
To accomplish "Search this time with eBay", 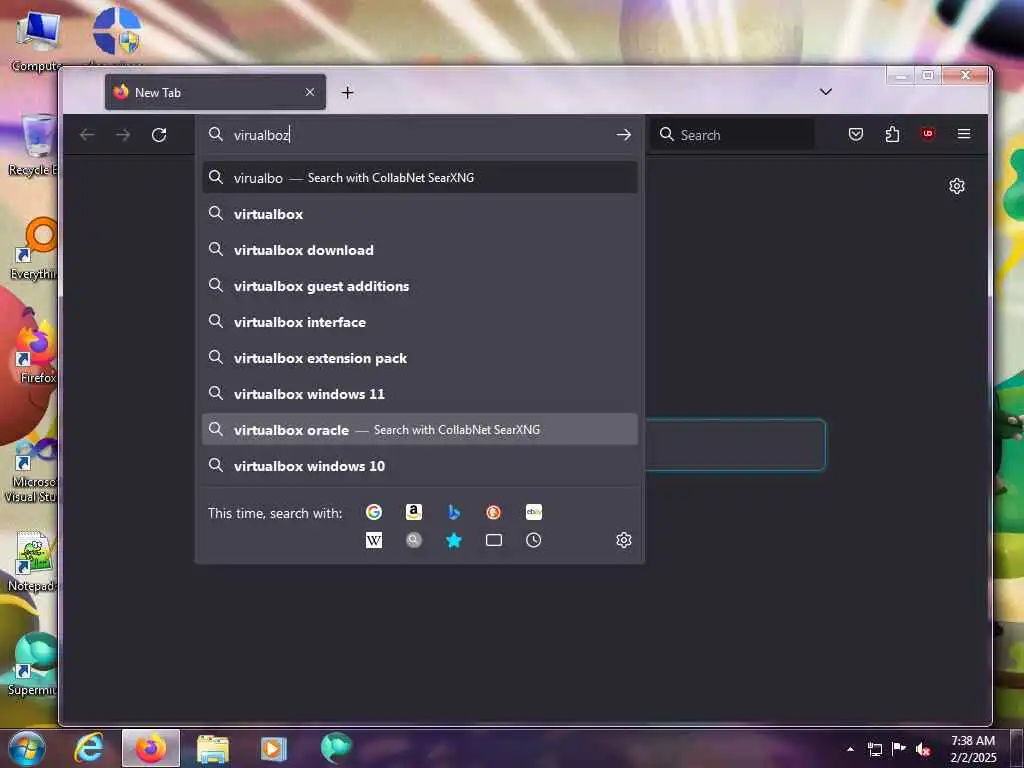I will pyautogui.click(x=534, y=512).
